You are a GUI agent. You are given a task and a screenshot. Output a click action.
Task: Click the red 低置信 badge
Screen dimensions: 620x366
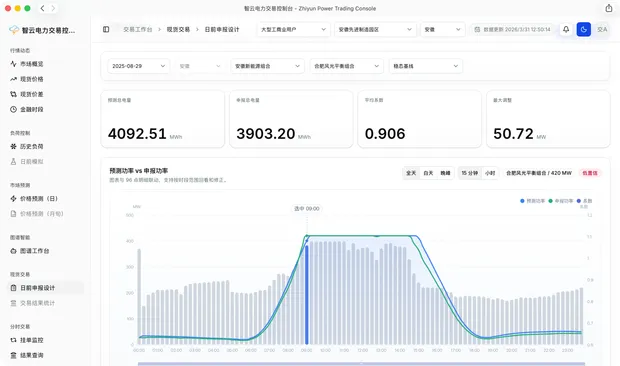pyautogui.click(x=590, y=173)
